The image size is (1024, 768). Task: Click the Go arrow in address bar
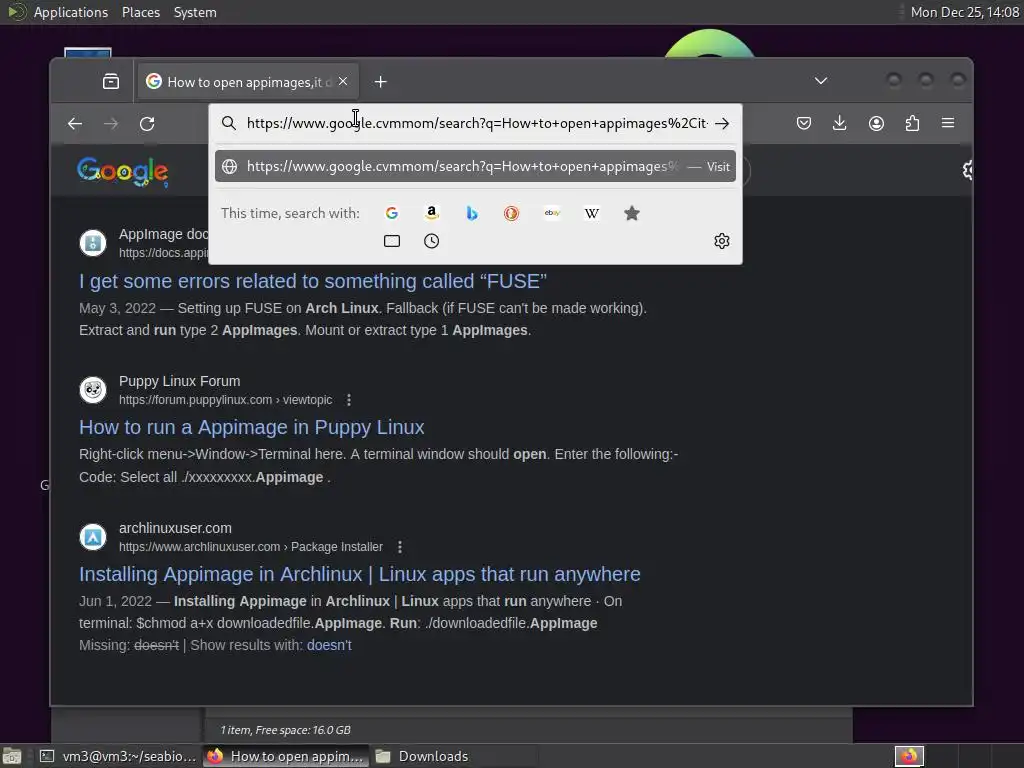click(x=722, y=123)
